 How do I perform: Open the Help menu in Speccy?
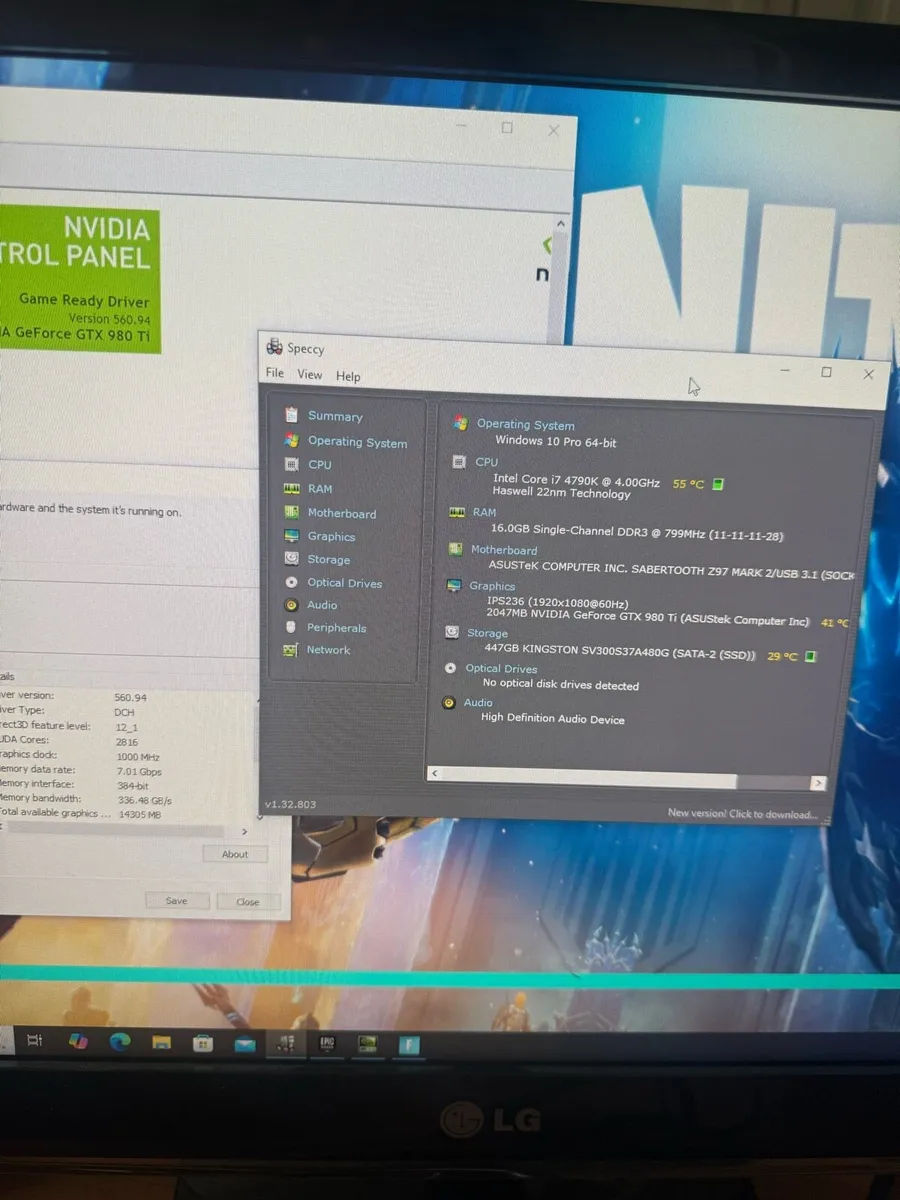point(348,376)
